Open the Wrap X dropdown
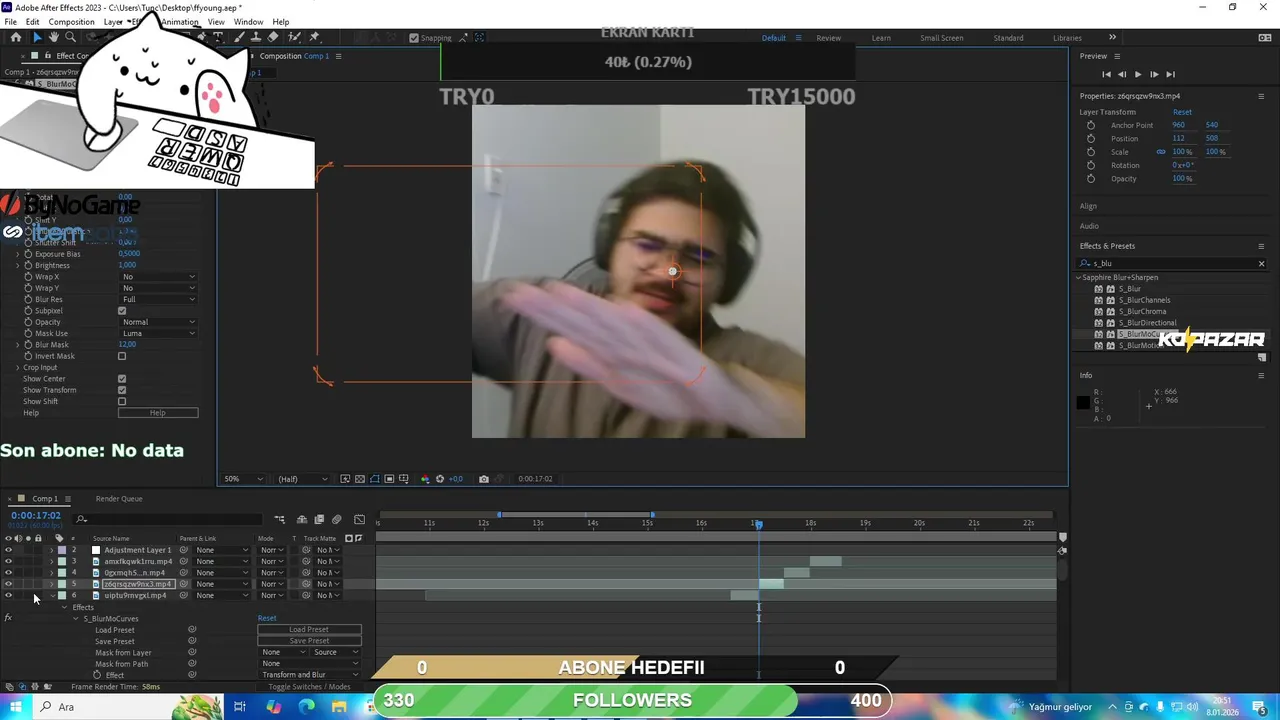Screen dimensions: 1280x720 click(158, 277)
